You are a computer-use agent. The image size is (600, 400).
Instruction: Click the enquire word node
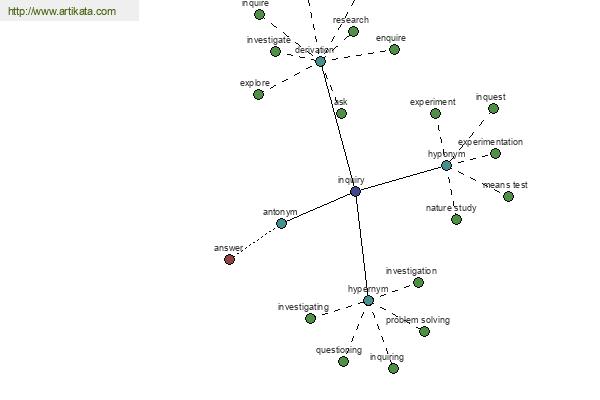(x=394, y=49)
